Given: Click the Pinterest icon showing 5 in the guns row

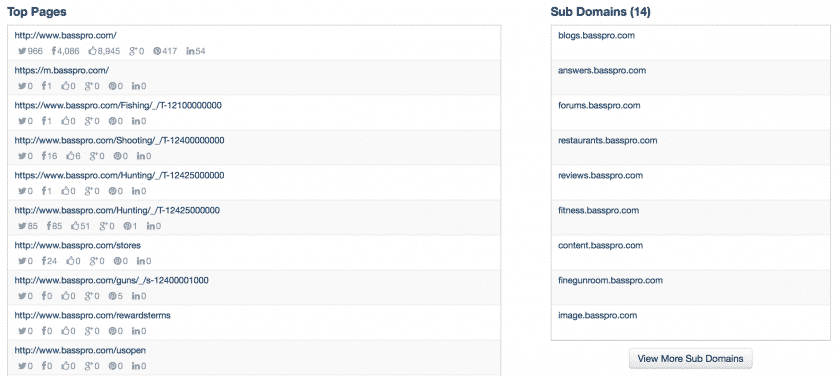Looking at the screenshot, I should pyautogui.click(x=113, y=296).
